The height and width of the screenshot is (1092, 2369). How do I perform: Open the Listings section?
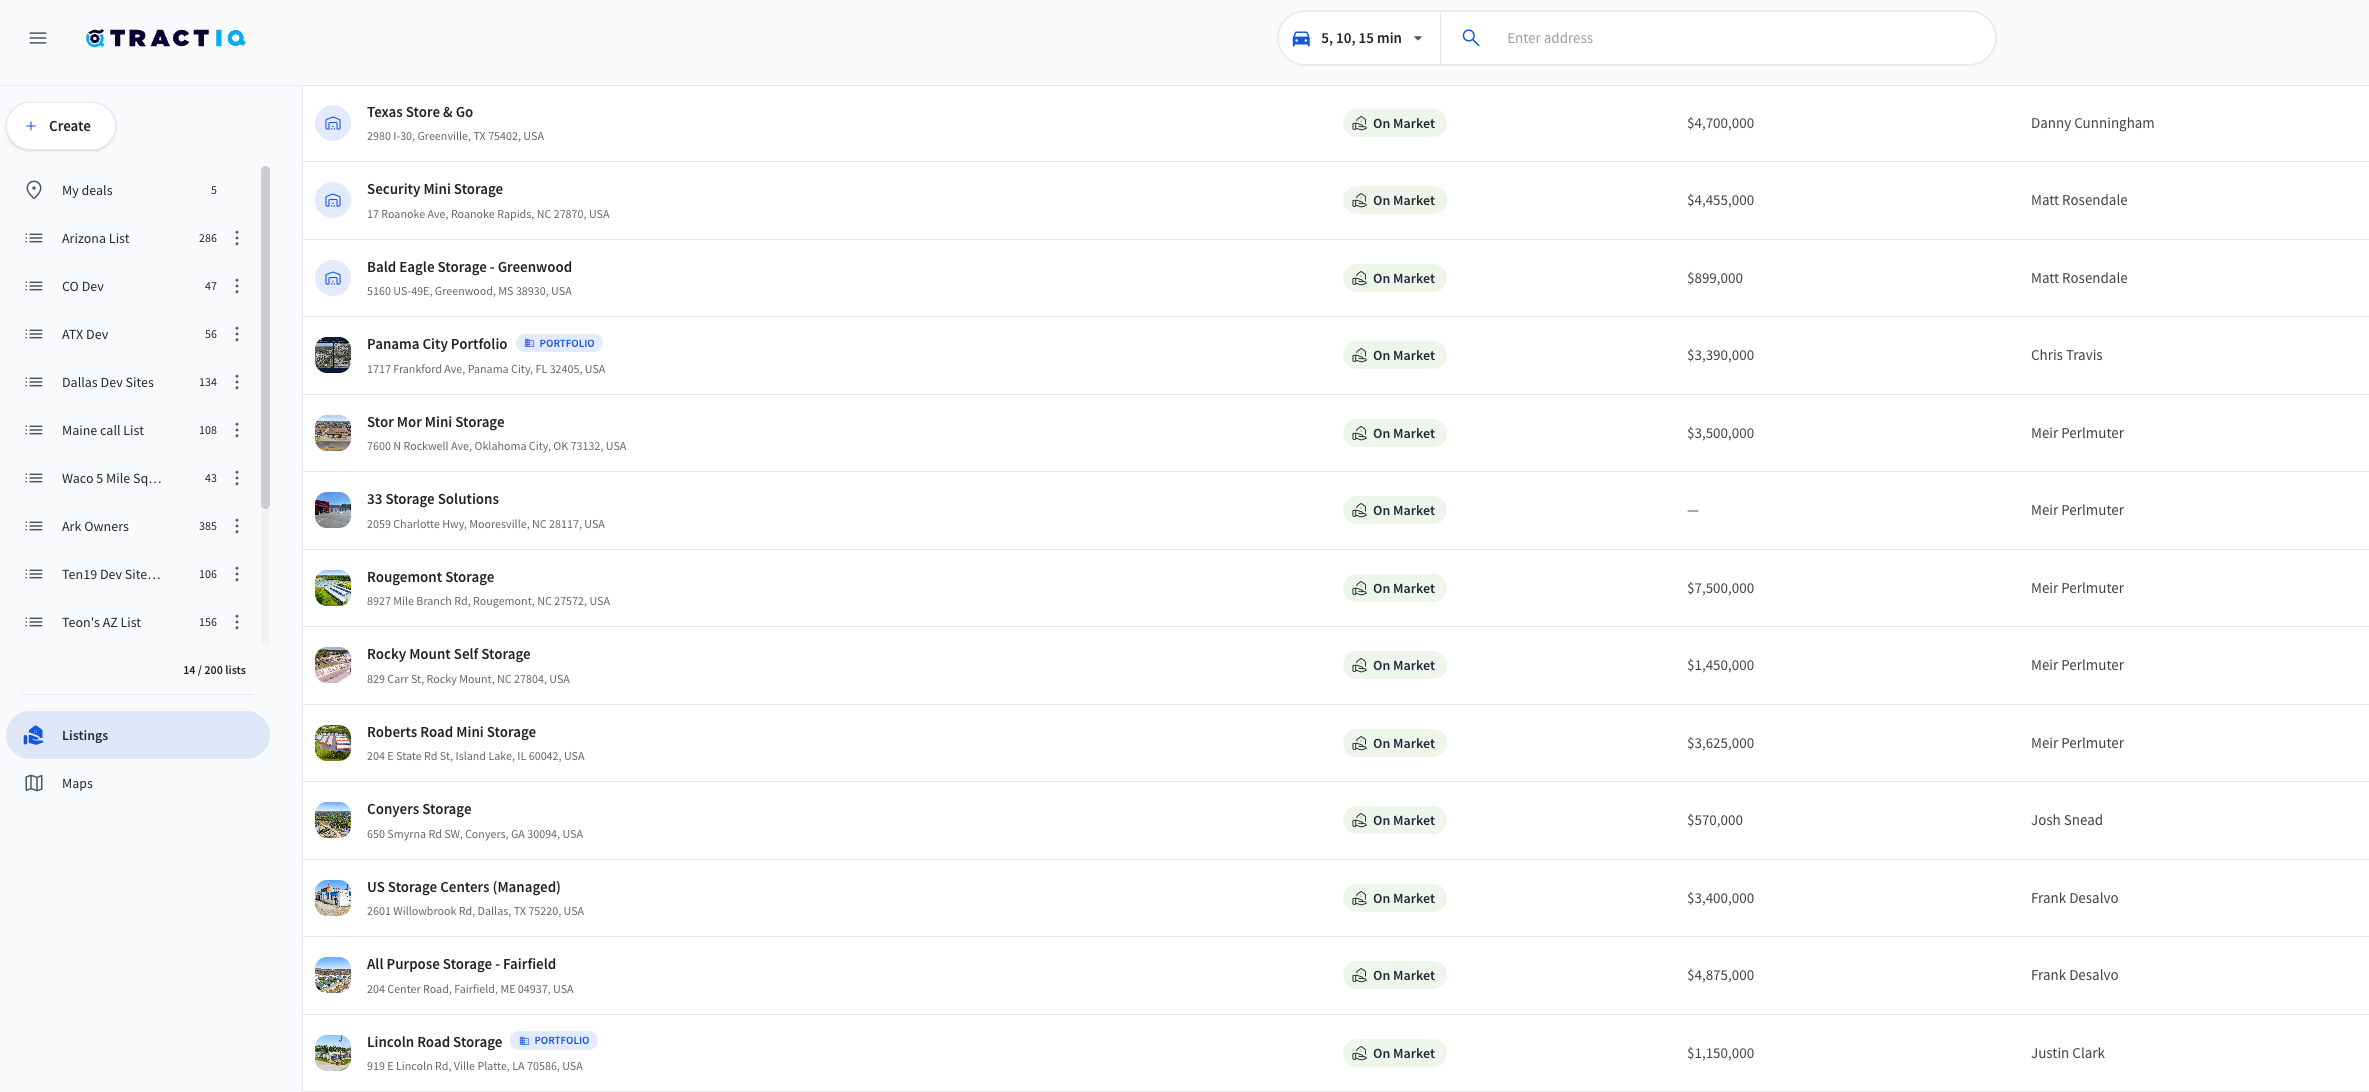pyautogui.click(x=138, y=735)
